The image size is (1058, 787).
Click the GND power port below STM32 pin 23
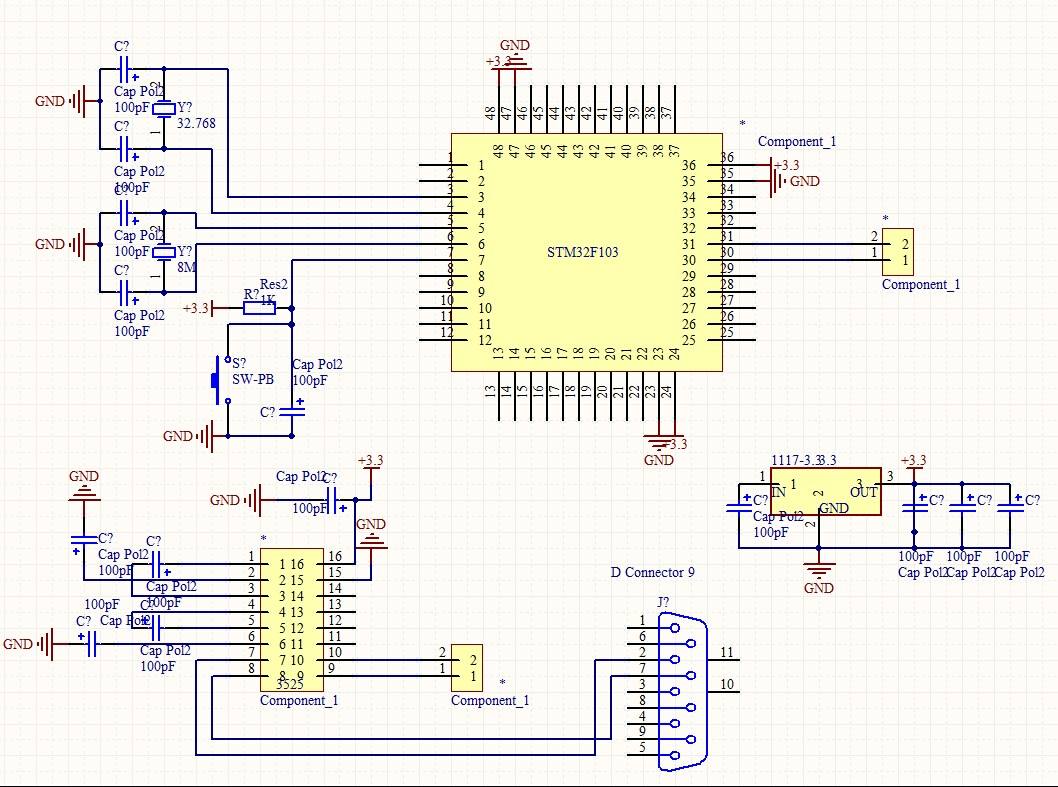(659, 451)
